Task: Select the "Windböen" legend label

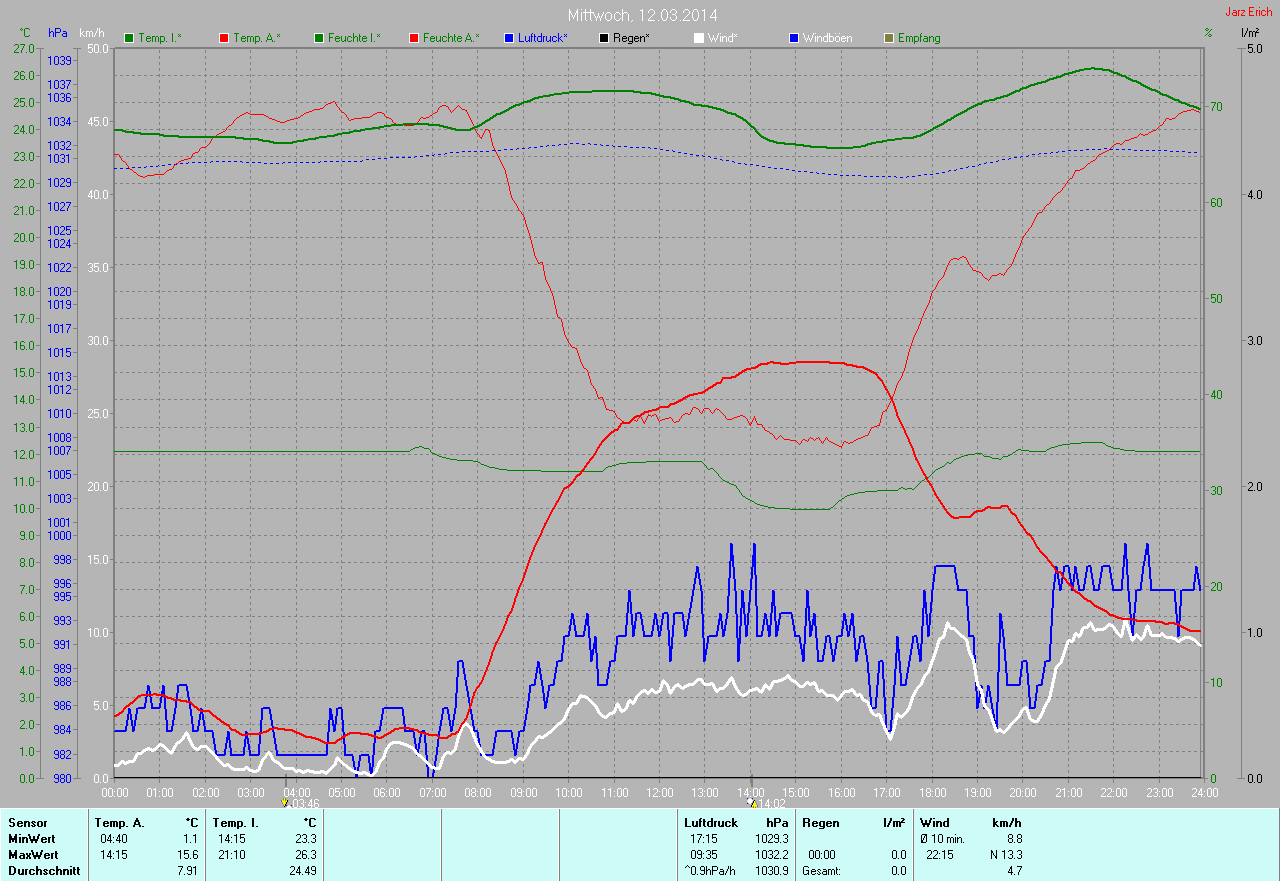Action: (x=827, y=38)
